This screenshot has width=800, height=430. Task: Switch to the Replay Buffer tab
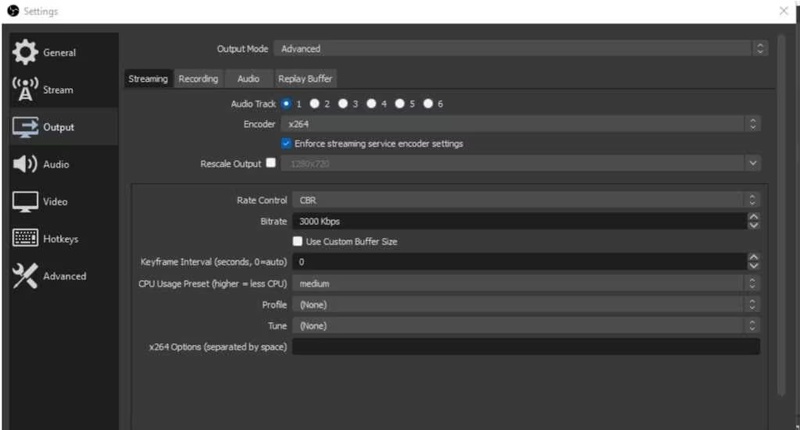click(305, 79)
